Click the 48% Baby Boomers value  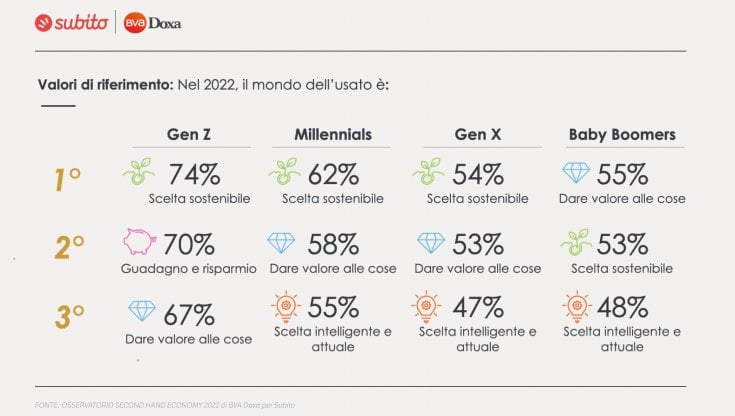tap(622, 308)
